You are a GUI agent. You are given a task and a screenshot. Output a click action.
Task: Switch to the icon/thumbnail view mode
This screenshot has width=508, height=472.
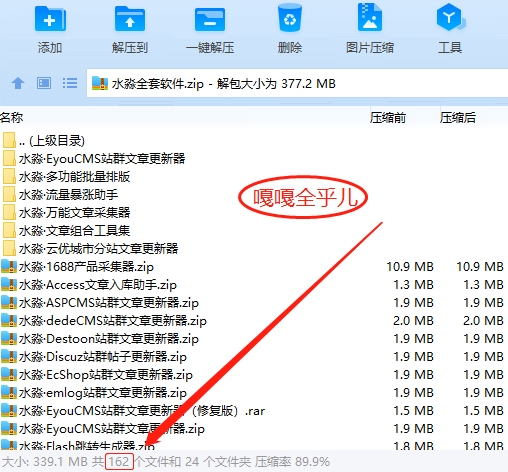click(44, 83)
